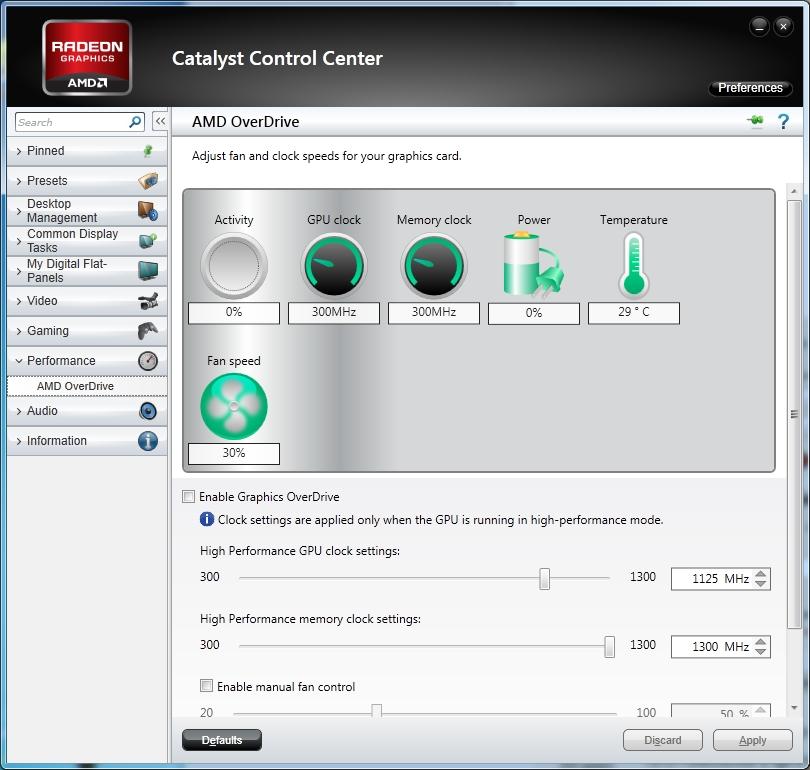The width and height of the screenshot is (810, 770).
Task: Click the Pinned green pin icon
Action: point(148,151)
